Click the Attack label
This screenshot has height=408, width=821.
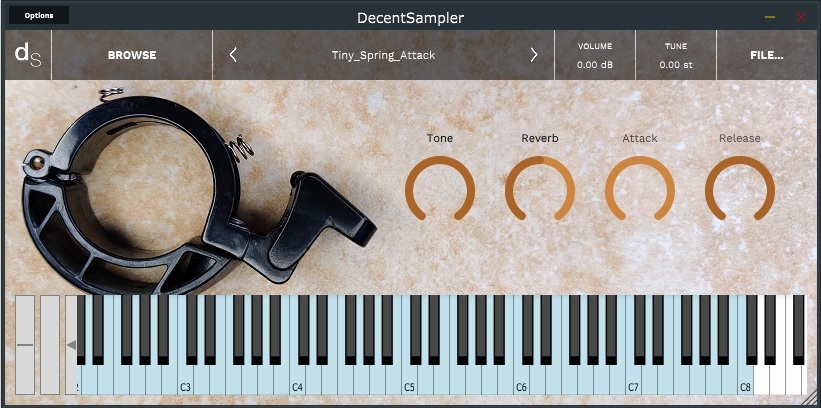tap(640, 138)
